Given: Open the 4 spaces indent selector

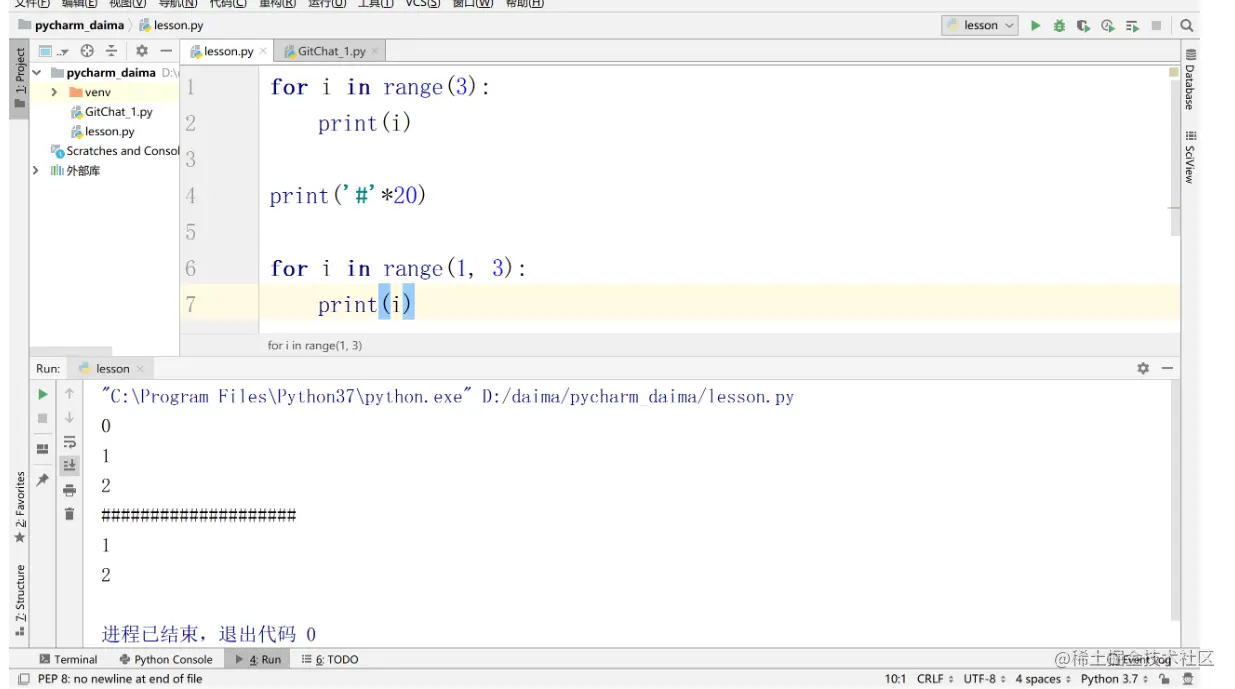Looking at the screenshot, I should (1043, 679).
